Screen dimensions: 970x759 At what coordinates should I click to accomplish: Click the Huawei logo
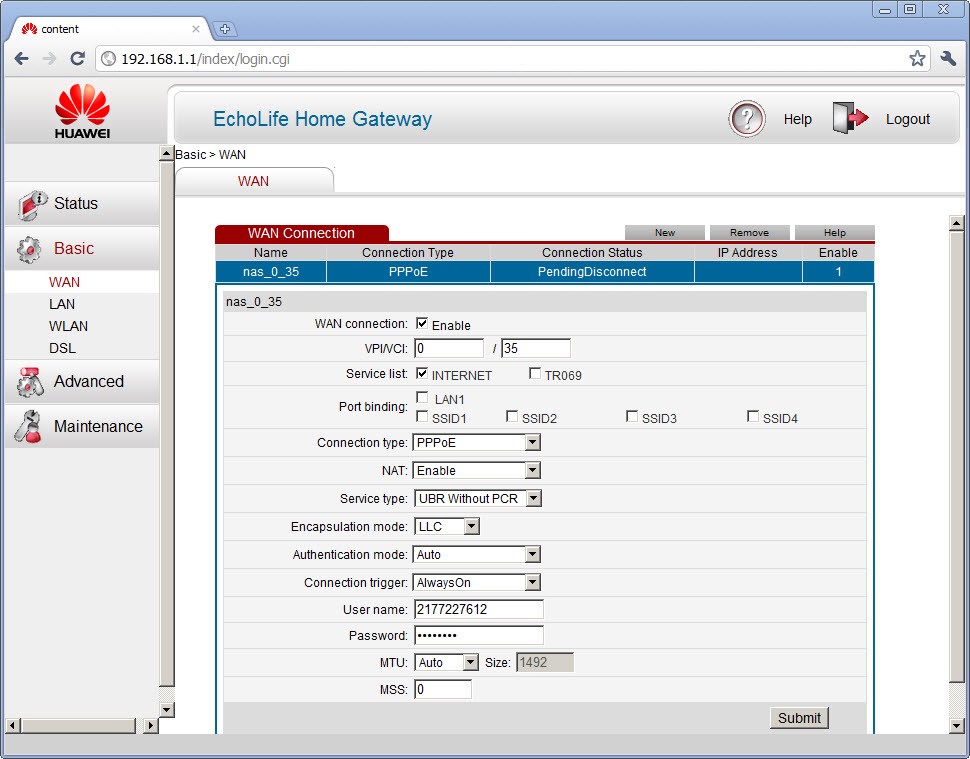point(83,111)
